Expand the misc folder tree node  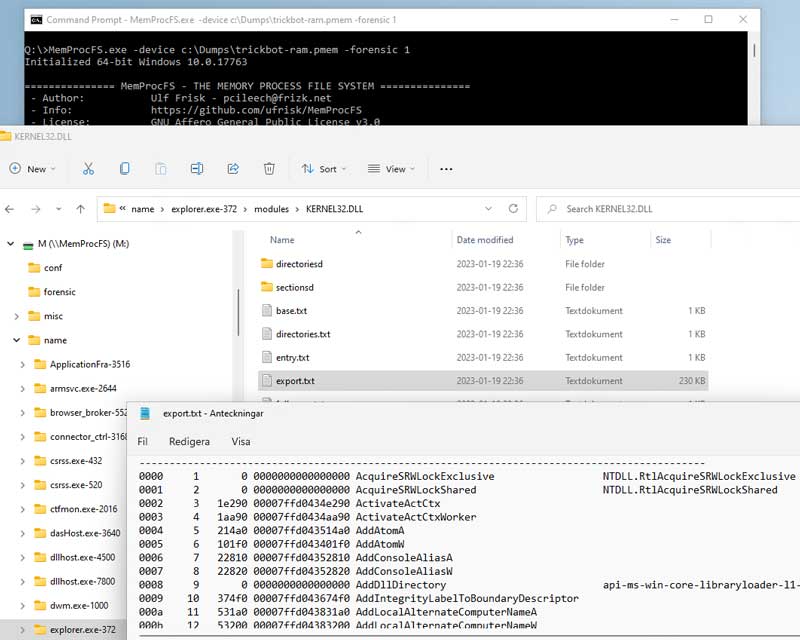[x=16, y=316]
